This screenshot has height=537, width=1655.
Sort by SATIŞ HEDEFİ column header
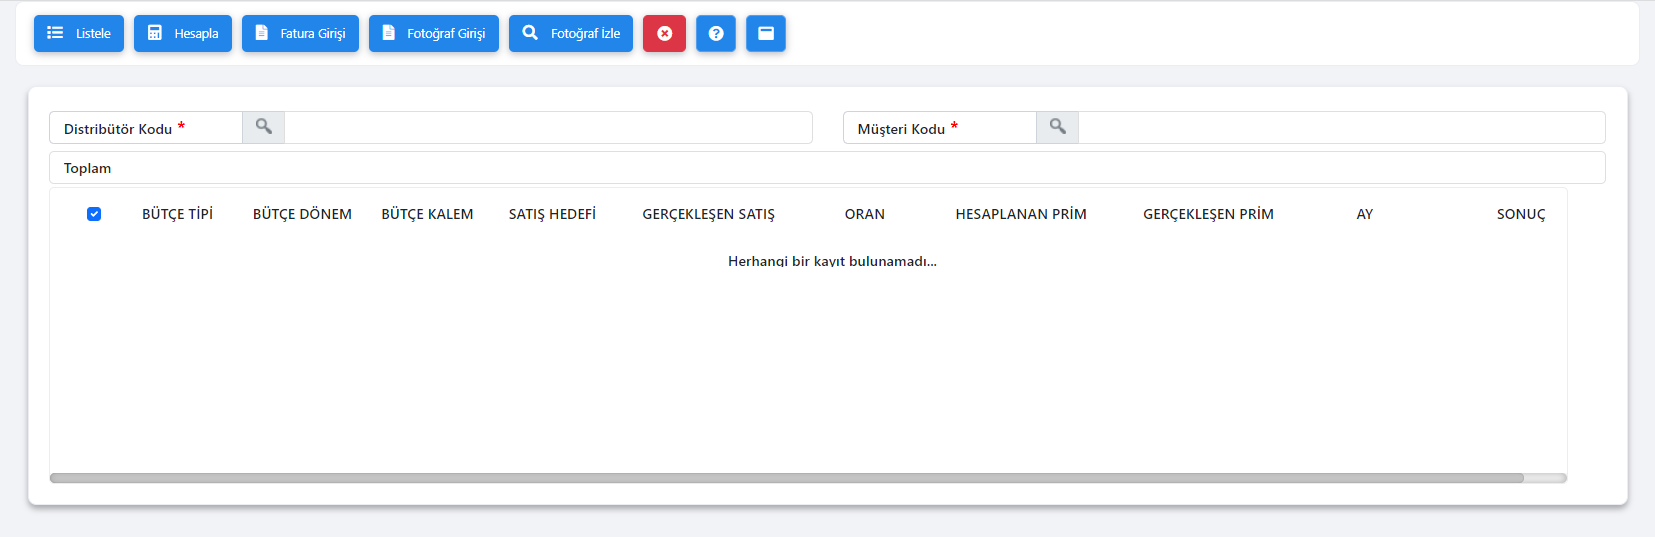pyautogui.click(x=552, y=214)
